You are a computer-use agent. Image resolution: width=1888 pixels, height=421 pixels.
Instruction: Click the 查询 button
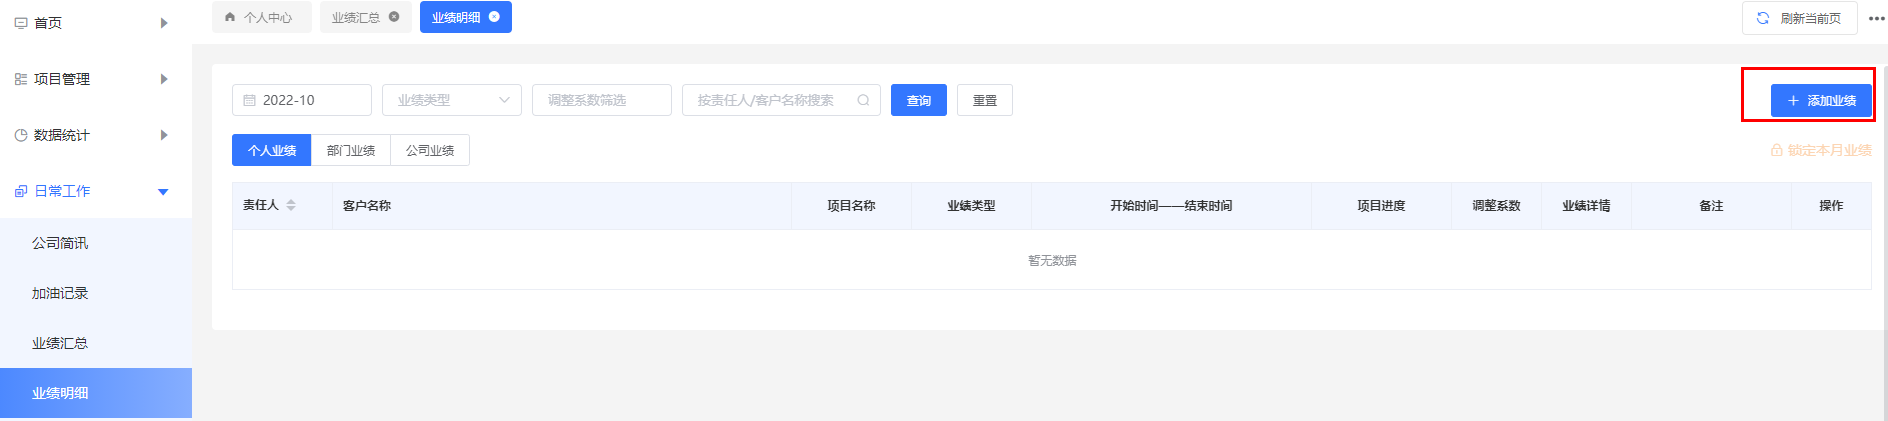pos(918,100)
